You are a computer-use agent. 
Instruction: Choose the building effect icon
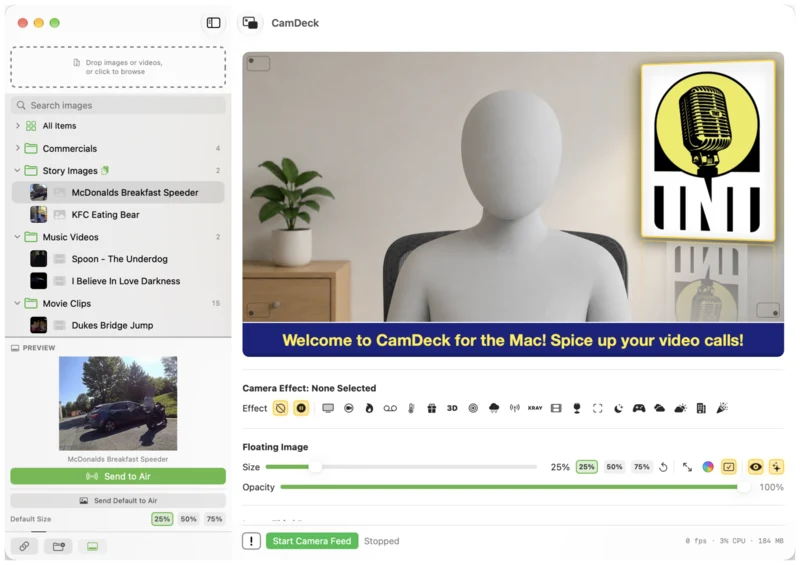(701, 408)
